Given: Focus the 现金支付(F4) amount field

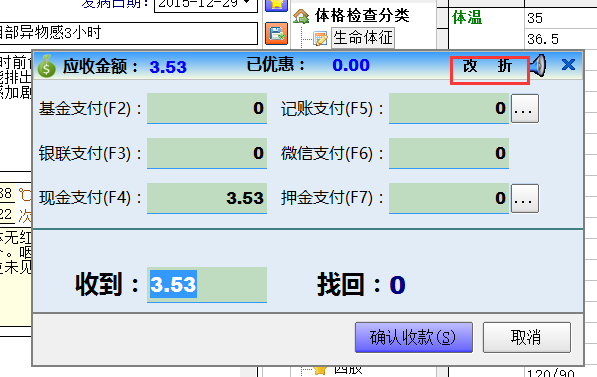Looking at the screenshot, I should click(x=207, y=198).
